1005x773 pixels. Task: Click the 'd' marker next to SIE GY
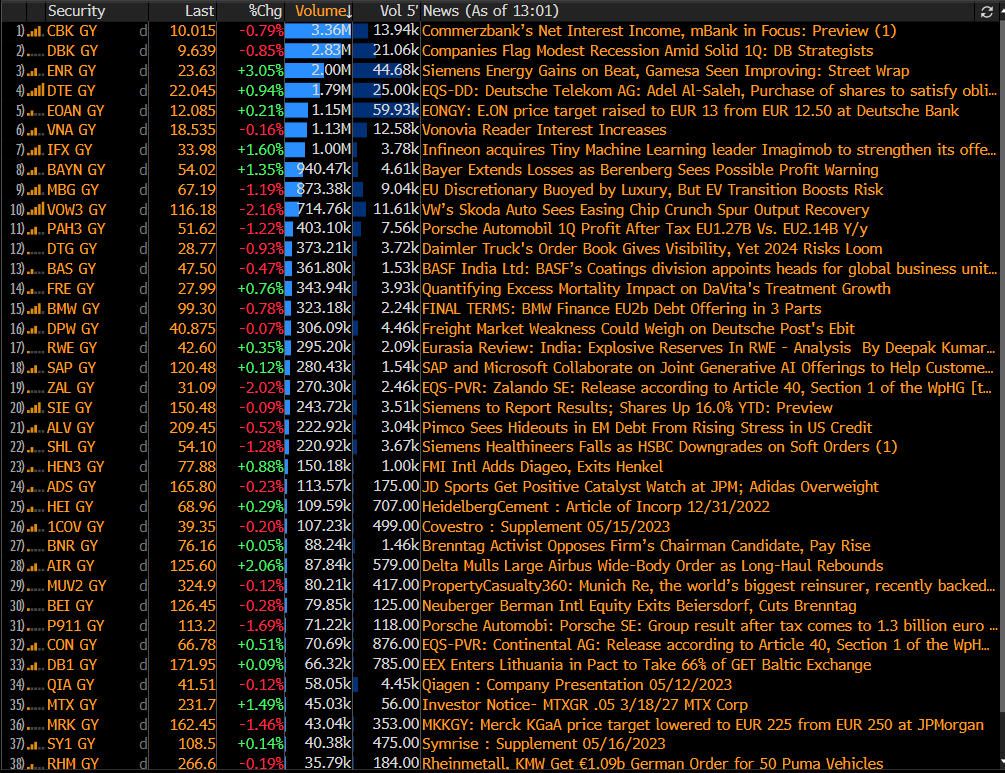click(x=143, y=408)
